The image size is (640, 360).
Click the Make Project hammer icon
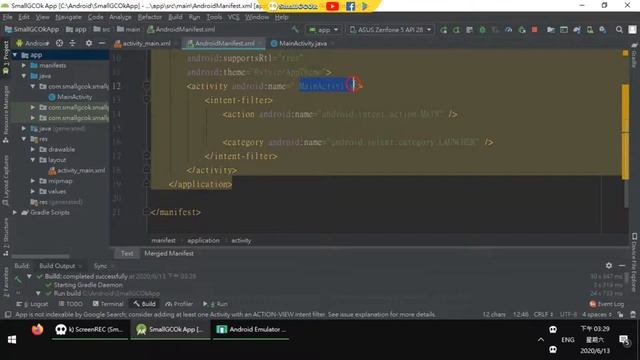pos(295,29)
